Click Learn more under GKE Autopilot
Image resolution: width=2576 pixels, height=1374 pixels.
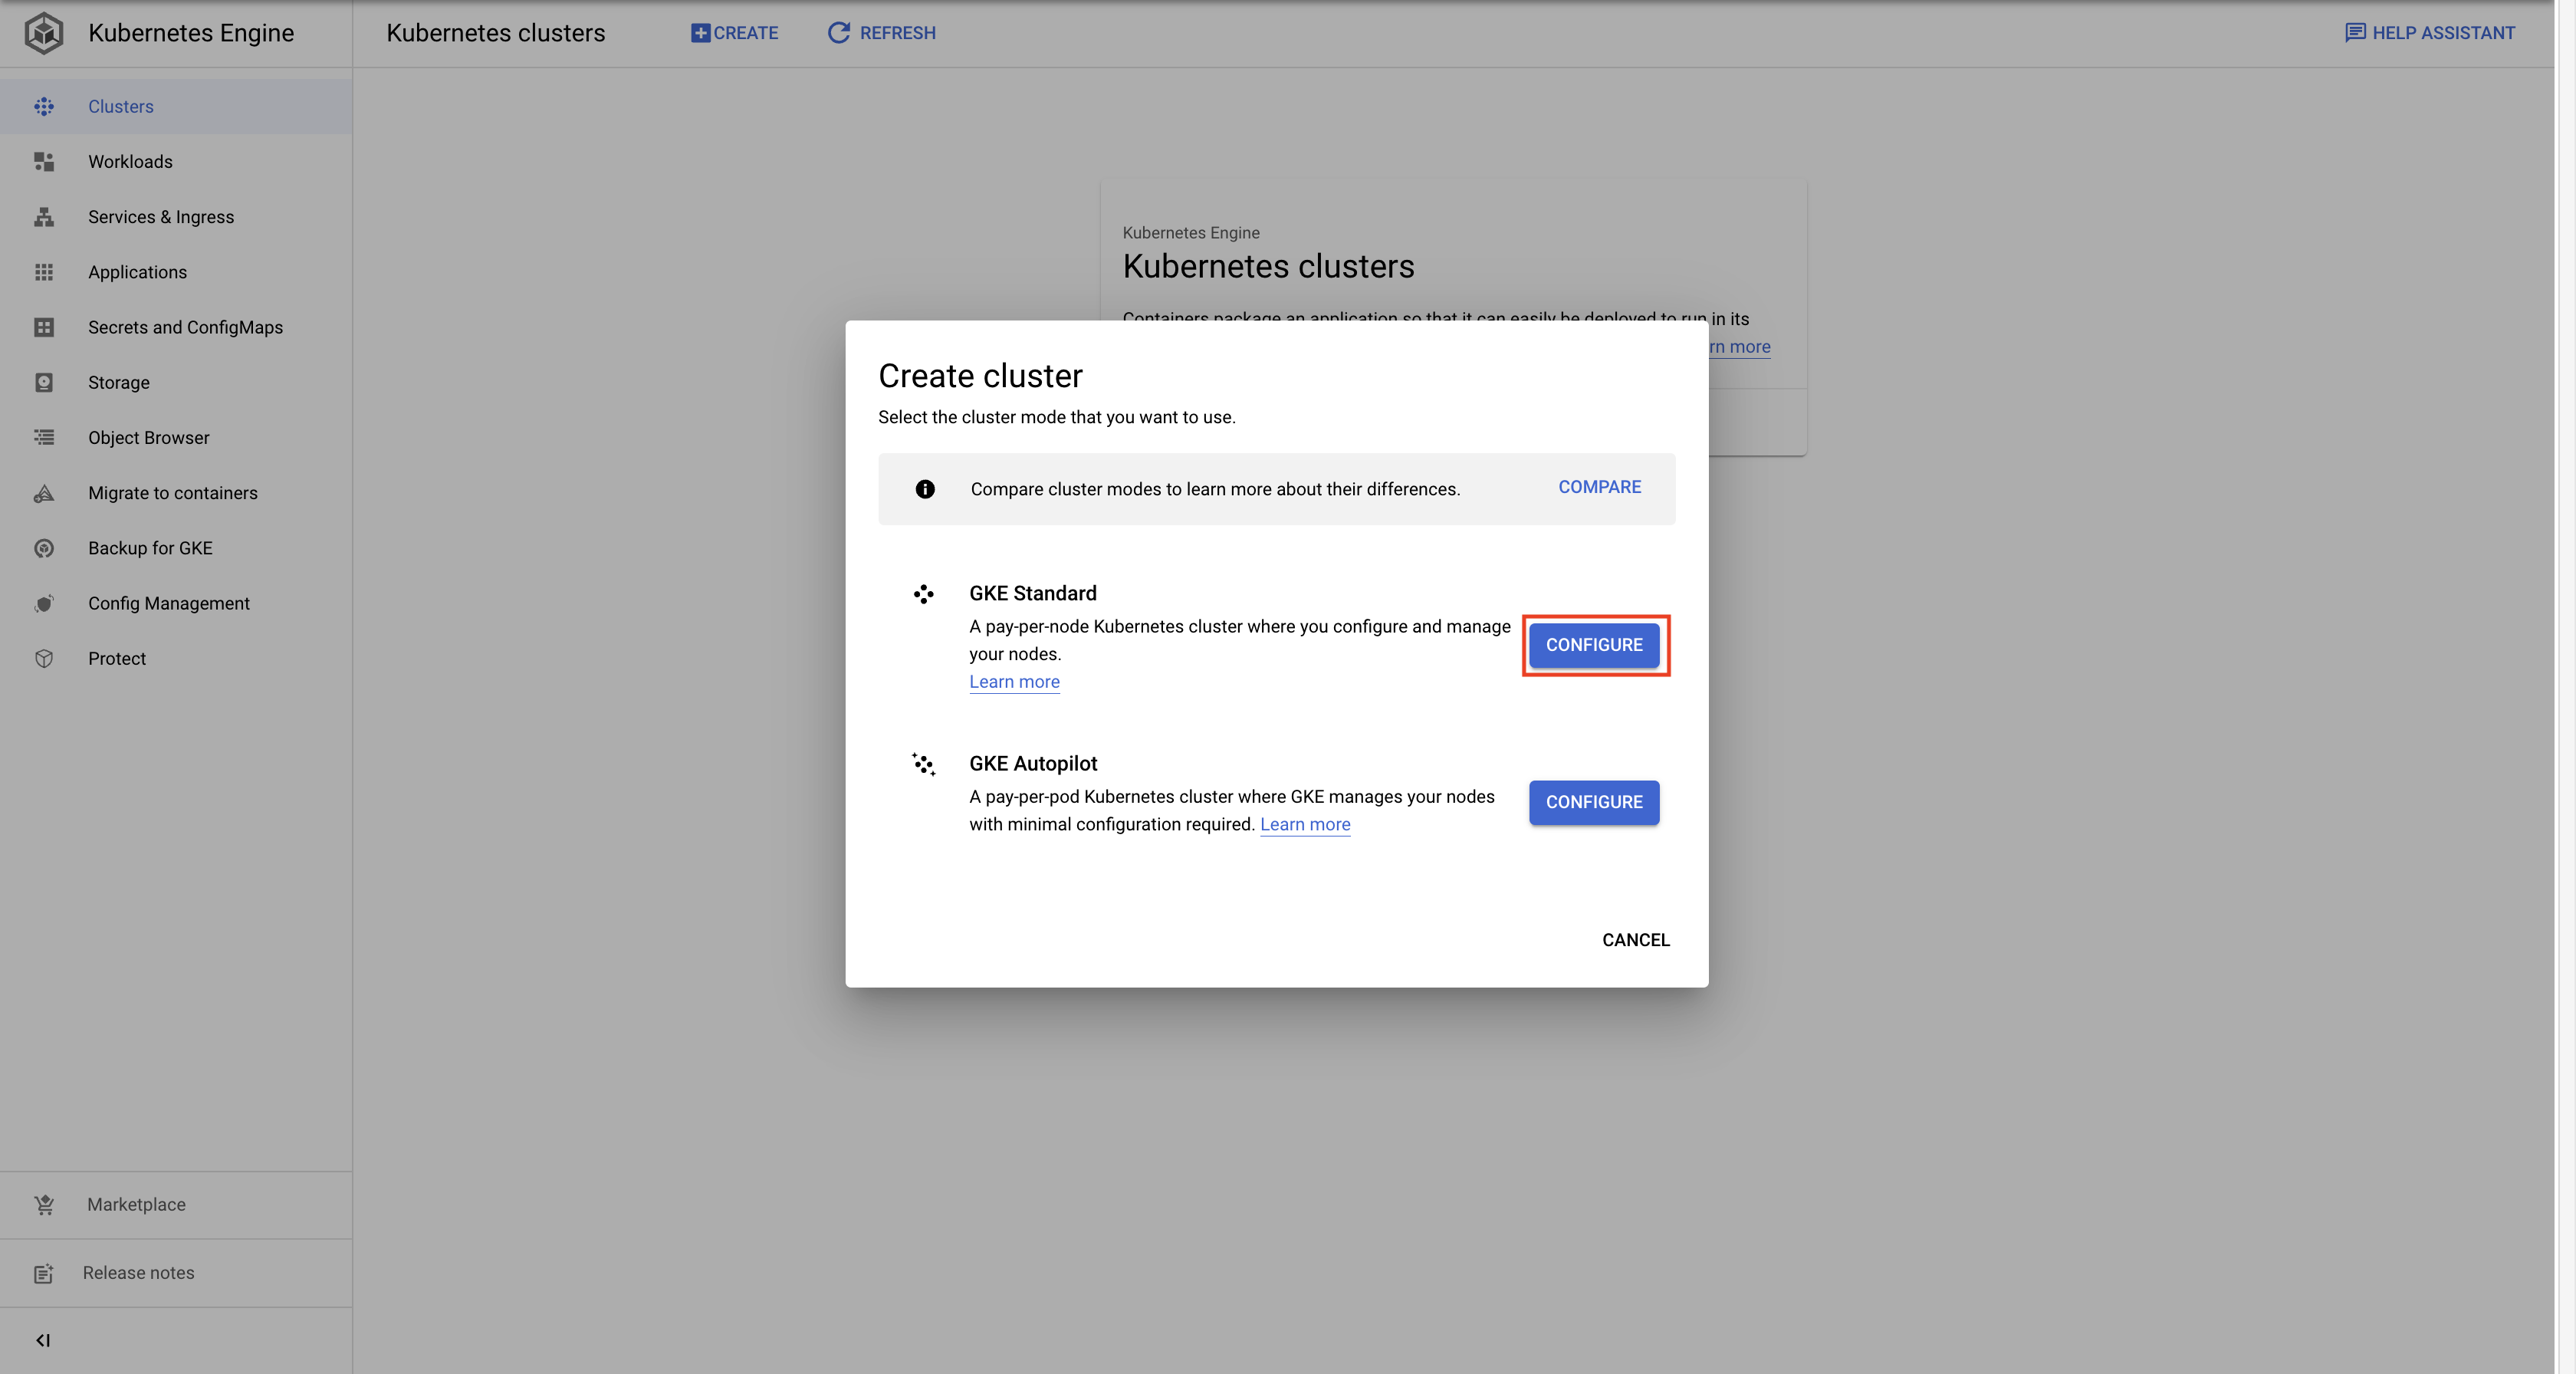[1305, 824]
